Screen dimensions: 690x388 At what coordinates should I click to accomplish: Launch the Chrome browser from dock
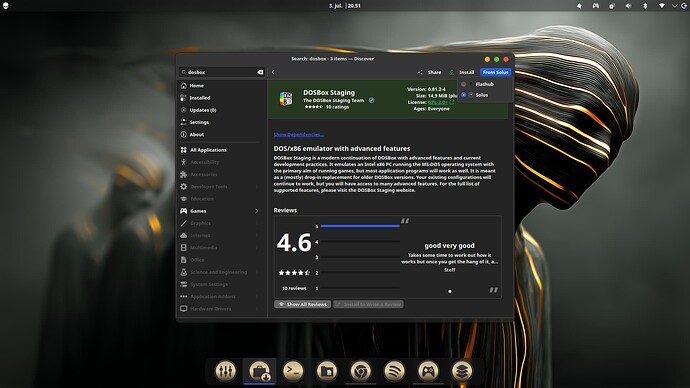click(x=360, y=371)
